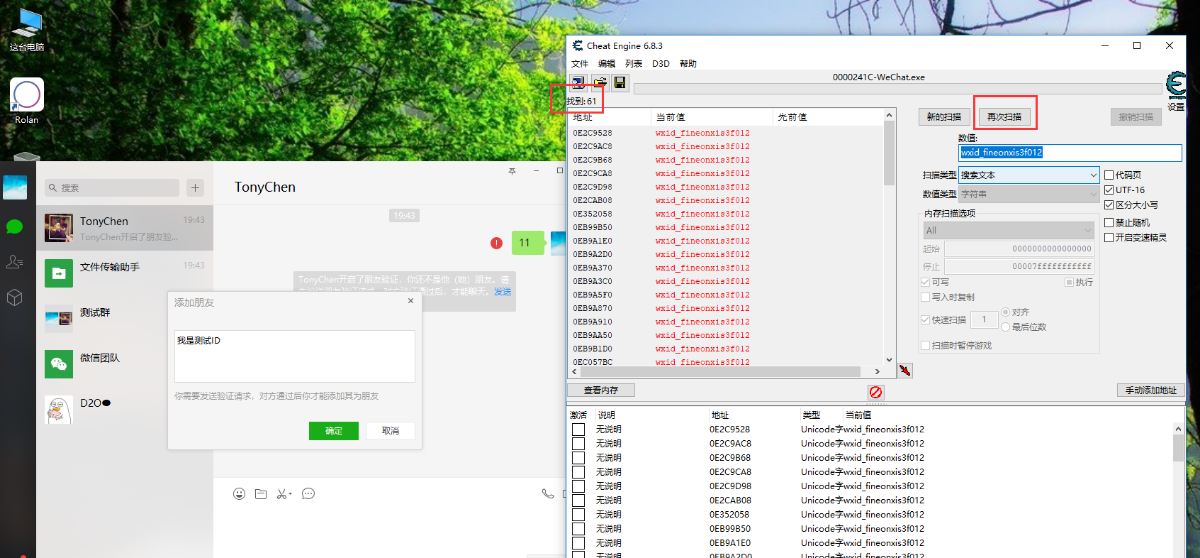Click the scissors screenshot icon in WeChat
This screenshot has height=558, width=1200.
[x=282, y=493]
